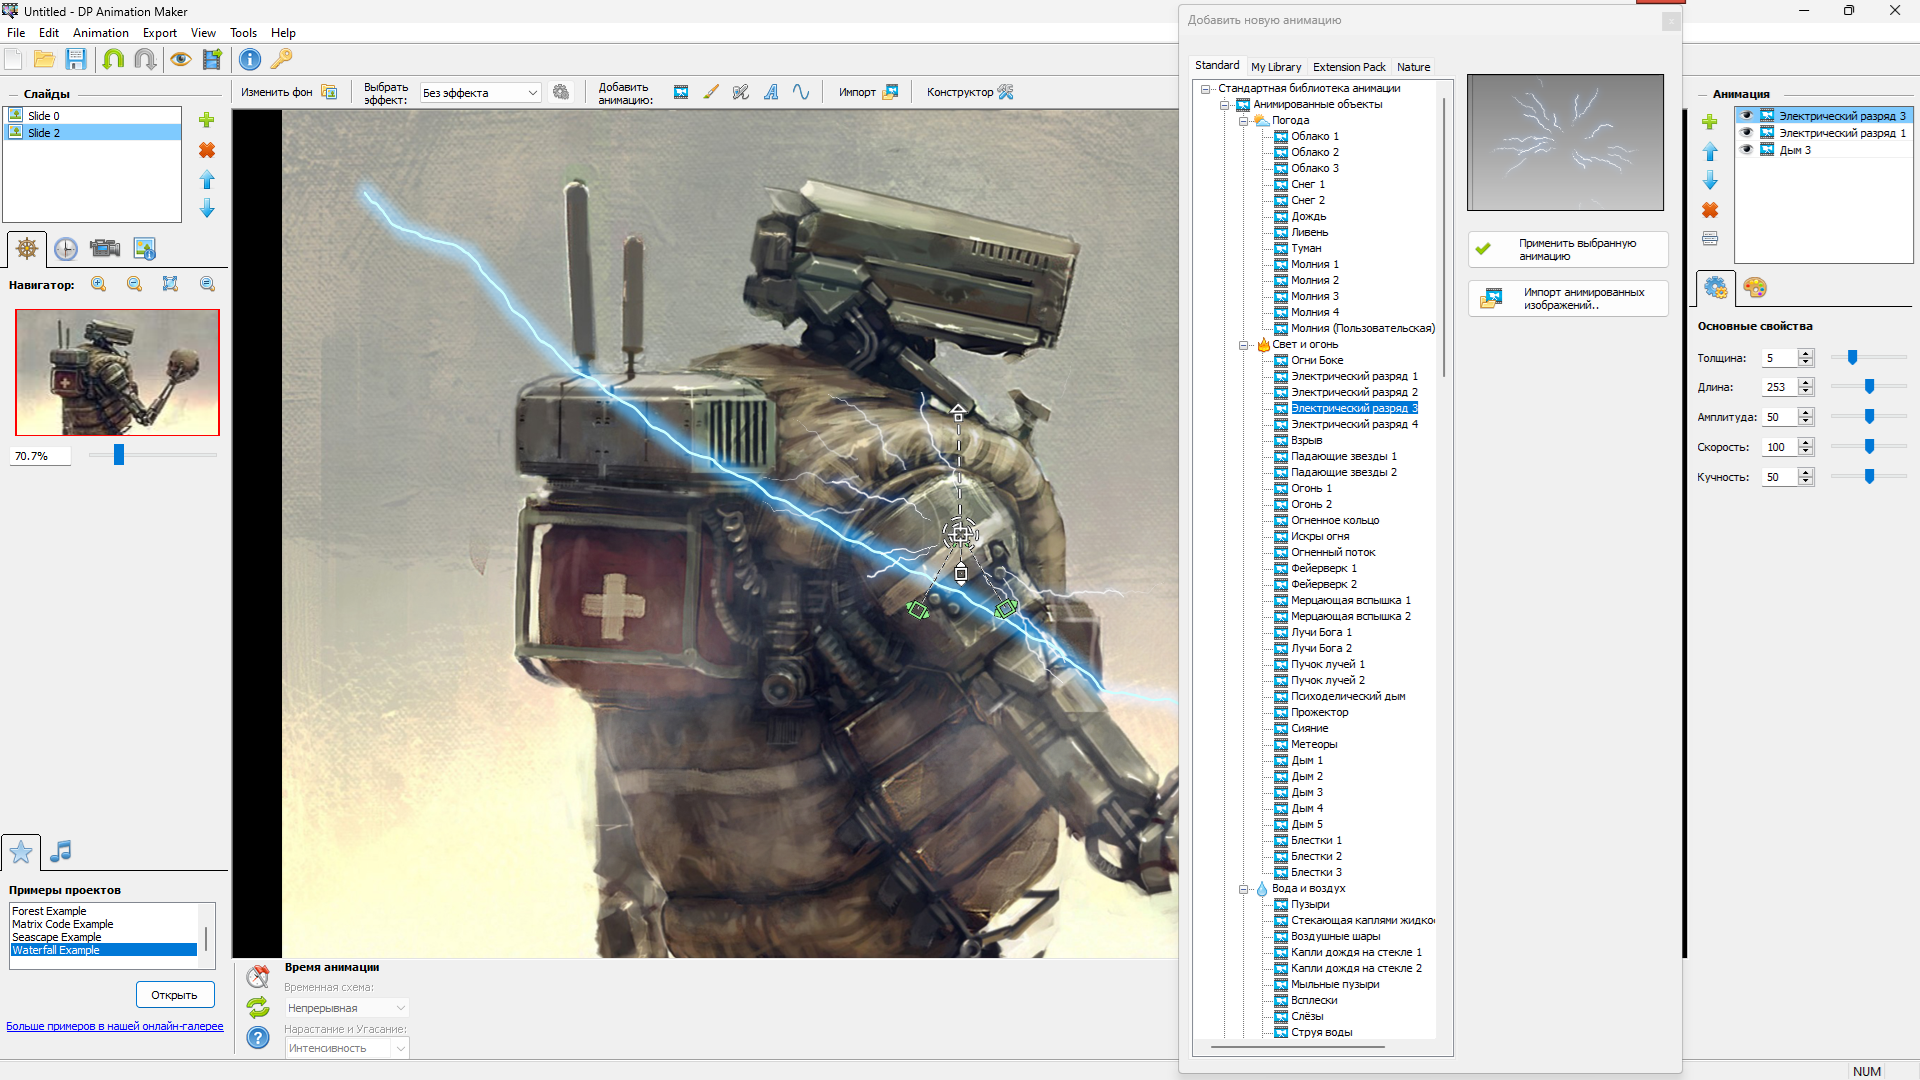Image resolution: width=1920 pixels, height=1080 pixels.
Task: Collapse the Свет и огонь tree branch
Action: [1244, 345]
